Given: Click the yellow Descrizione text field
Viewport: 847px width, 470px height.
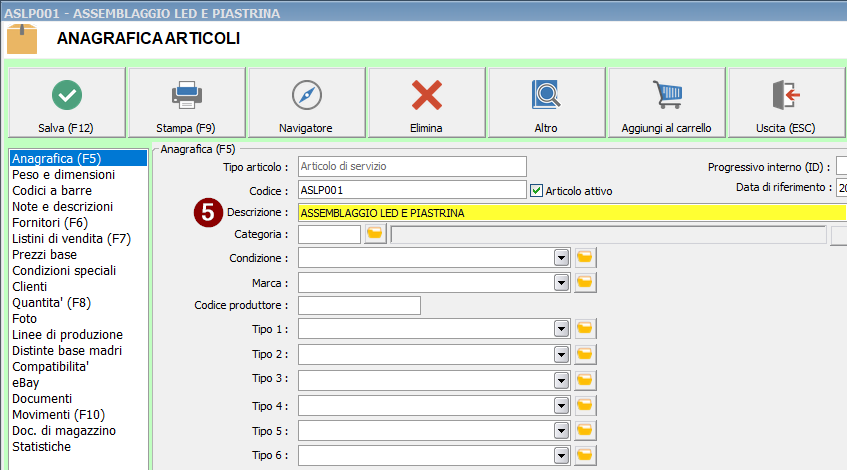Looking at the screenshot, I should click(x=570, y=212).
